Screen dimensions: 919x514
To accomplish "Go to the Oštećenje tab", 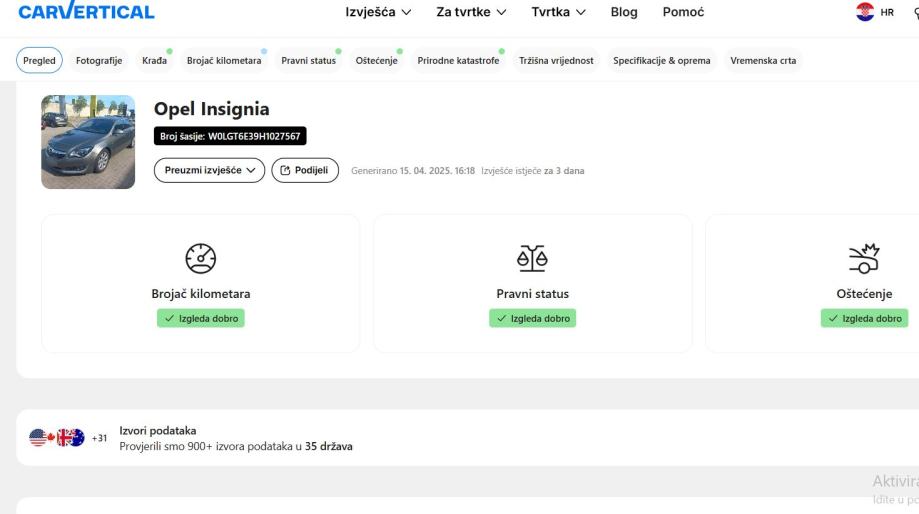I will coord(376,60).
